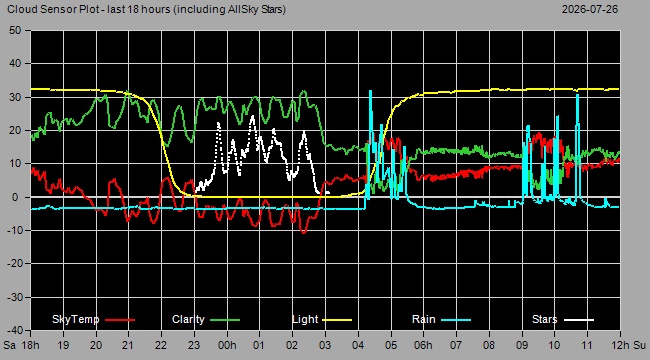Click the x-axis label 07
This screenshot has width=650, height=360.
pyautogui.click(x=456, y=345)
